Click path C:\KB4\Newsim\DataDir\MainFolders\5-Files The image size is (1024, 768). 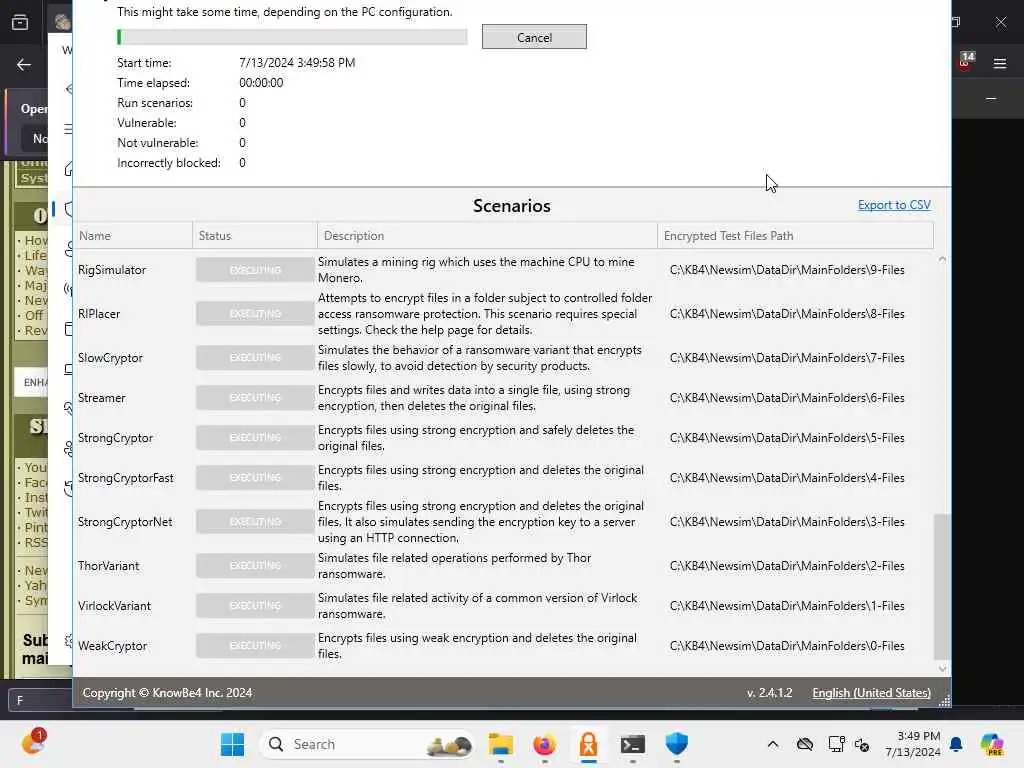tap(787, 438)
